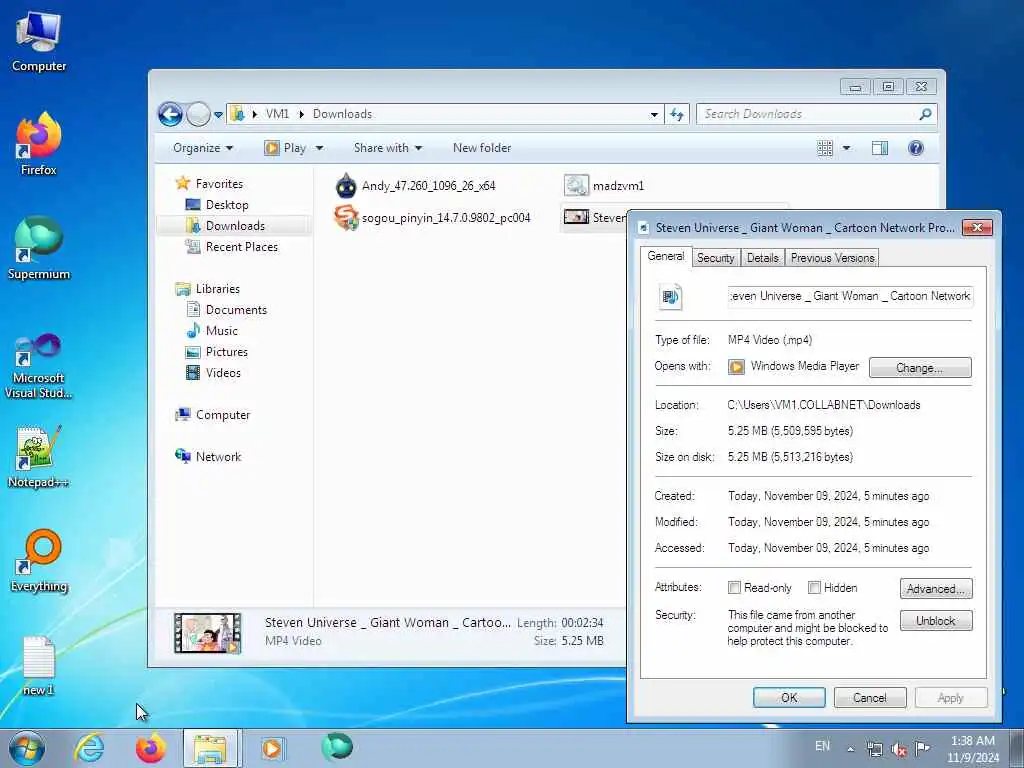Open Internet Explorer from the taskbar
Viewport: 1024px width, 768px height.
coord(88,748)
